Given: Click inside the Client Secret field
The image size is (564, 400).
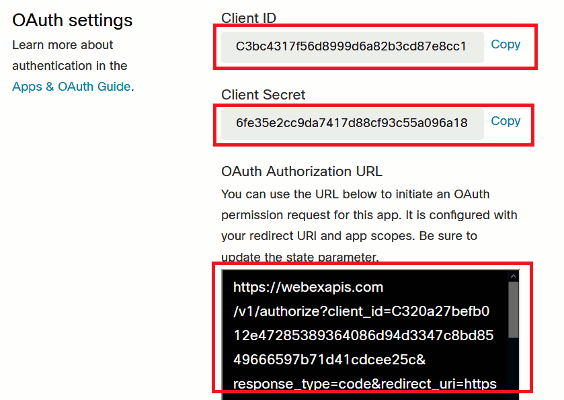Looking at the screenshot, I should 352,123.
